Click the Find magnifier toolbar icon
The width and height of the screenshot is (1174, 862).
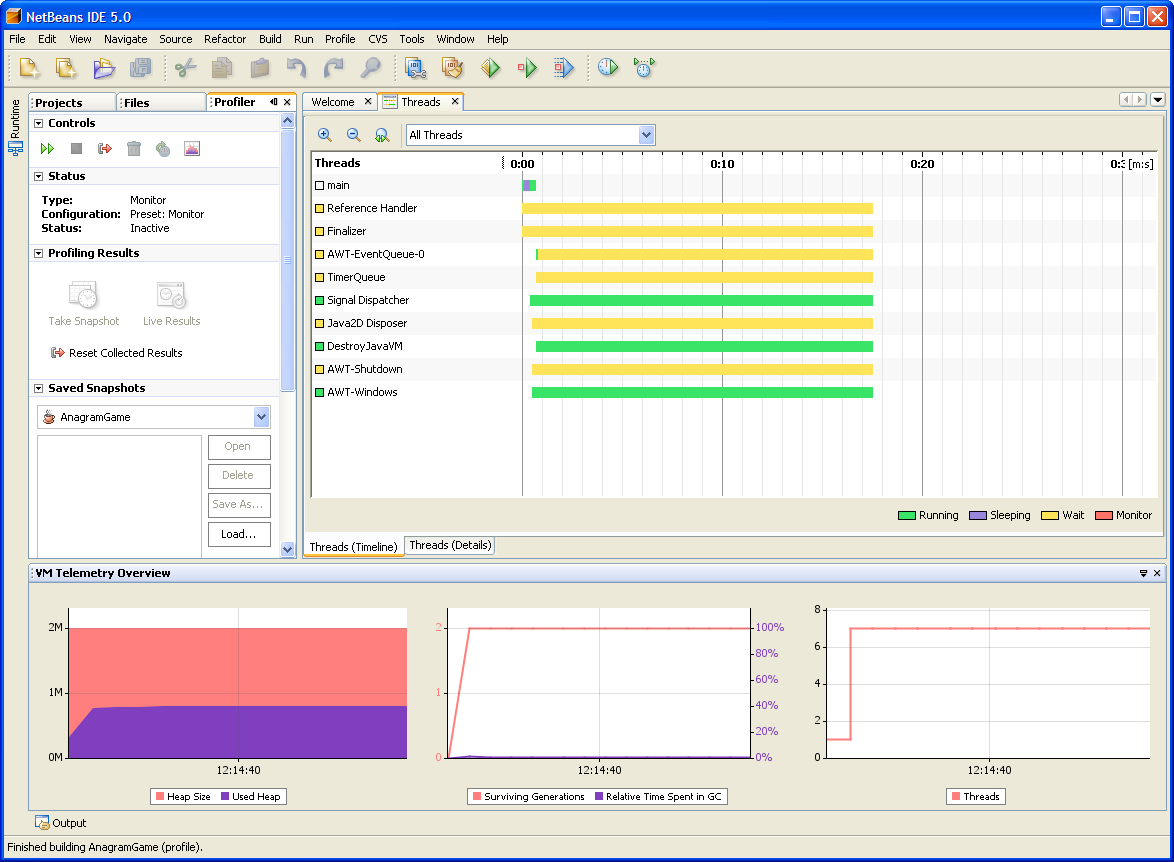pyautogui.click(x=371, y=68)
